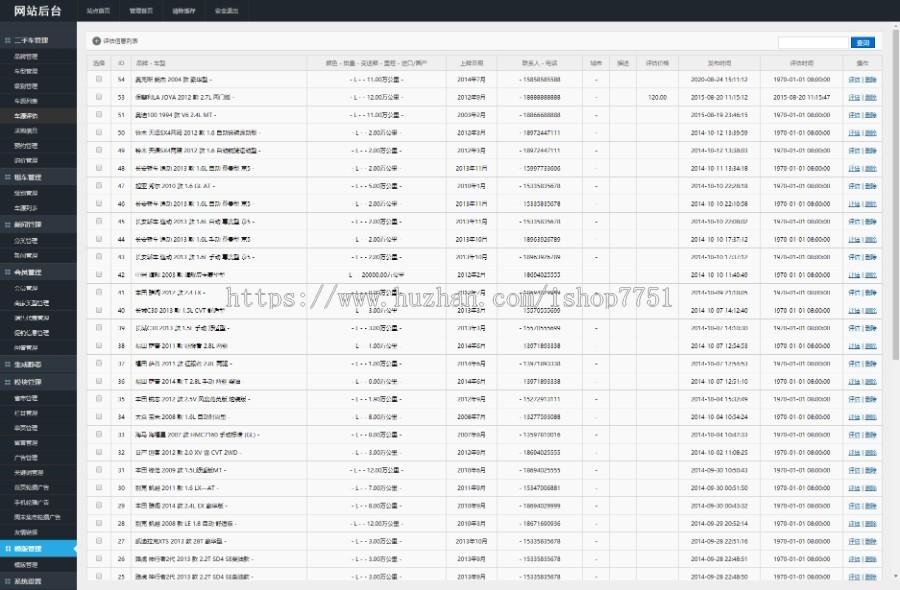
Task: Click the round icon beside 评估信息列表 title
Action: pyautogui.click(x=96, y=41)
